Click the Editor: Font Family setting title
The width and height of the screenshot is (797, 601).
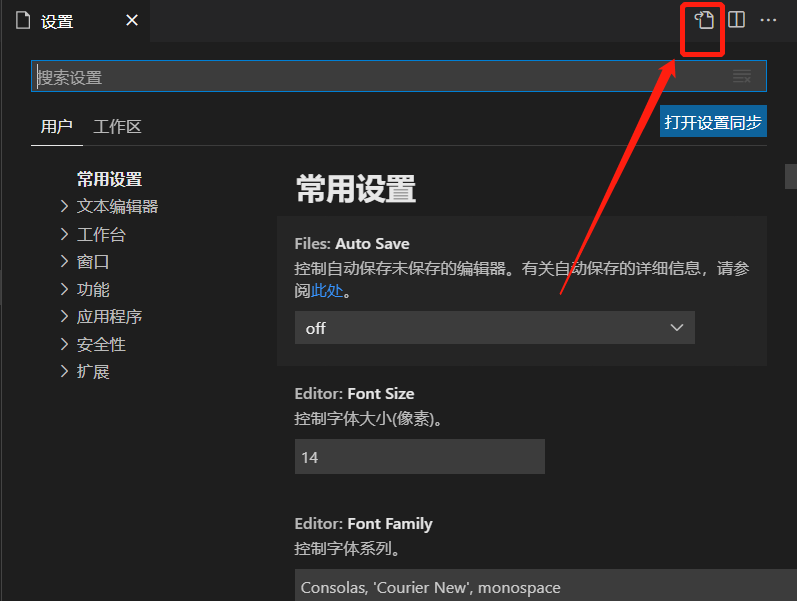(x=363, y=524)
